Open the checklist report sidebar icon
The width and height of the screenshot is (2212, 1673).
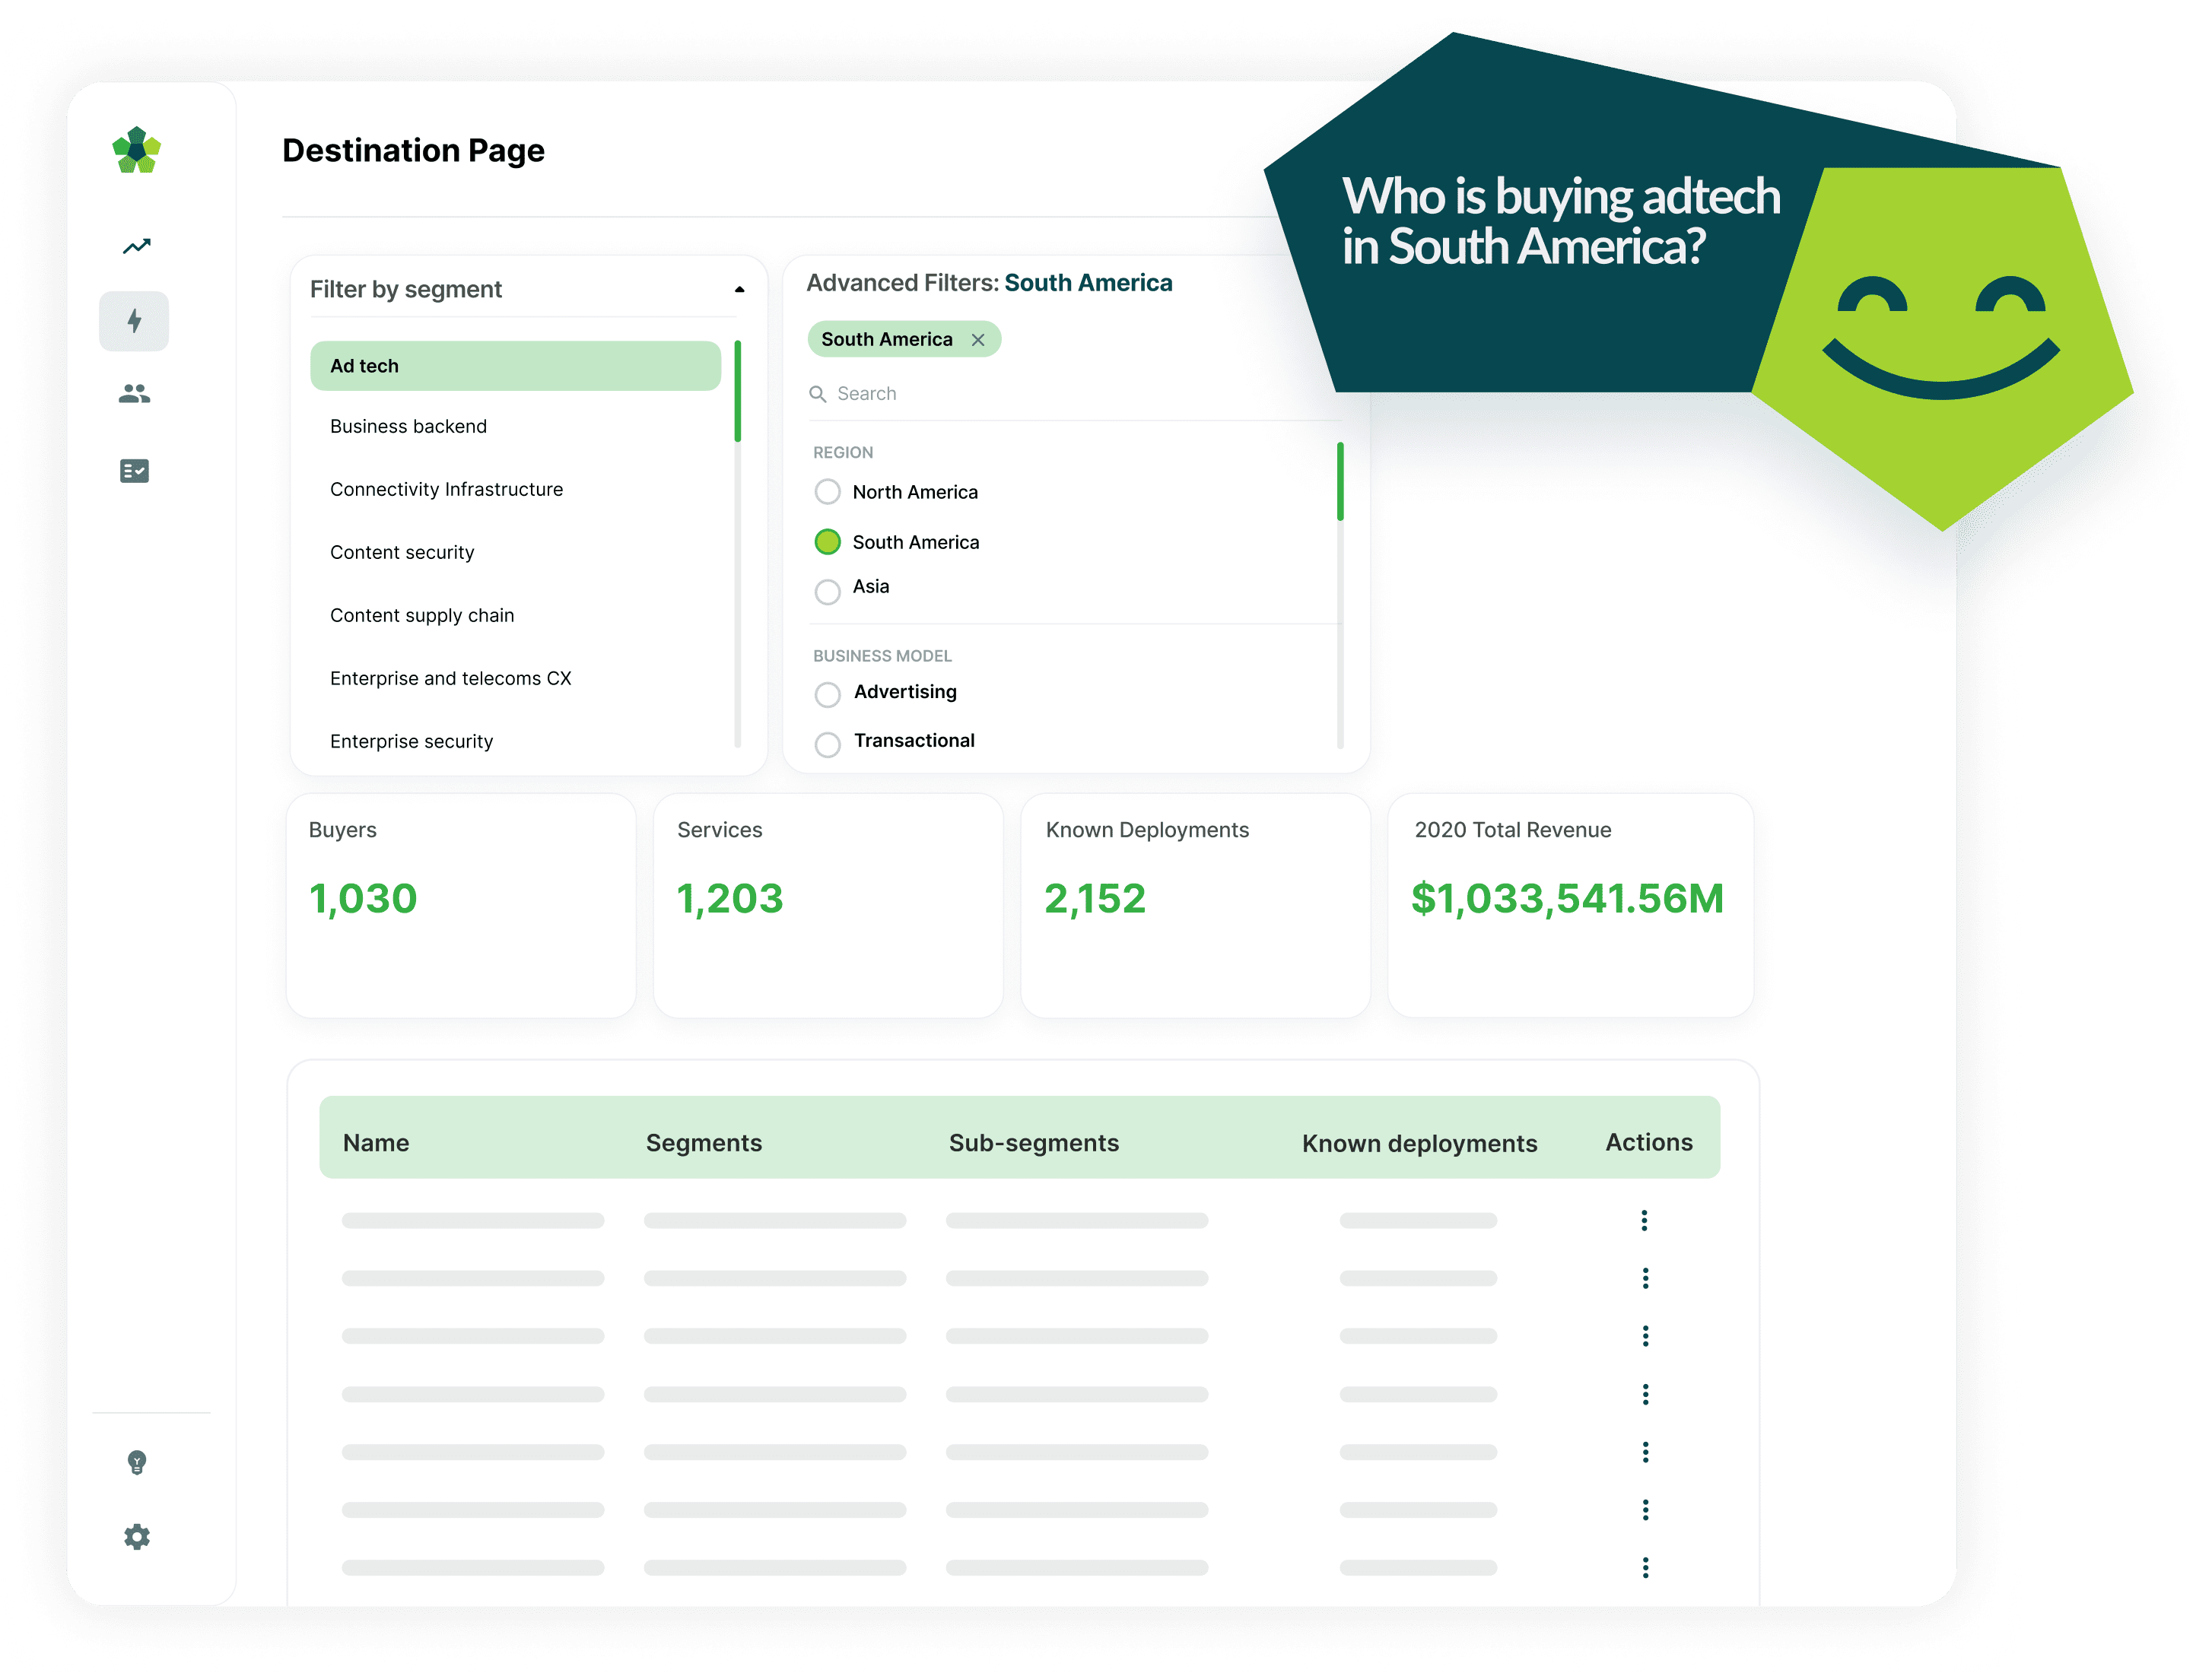tap(134, 471)
